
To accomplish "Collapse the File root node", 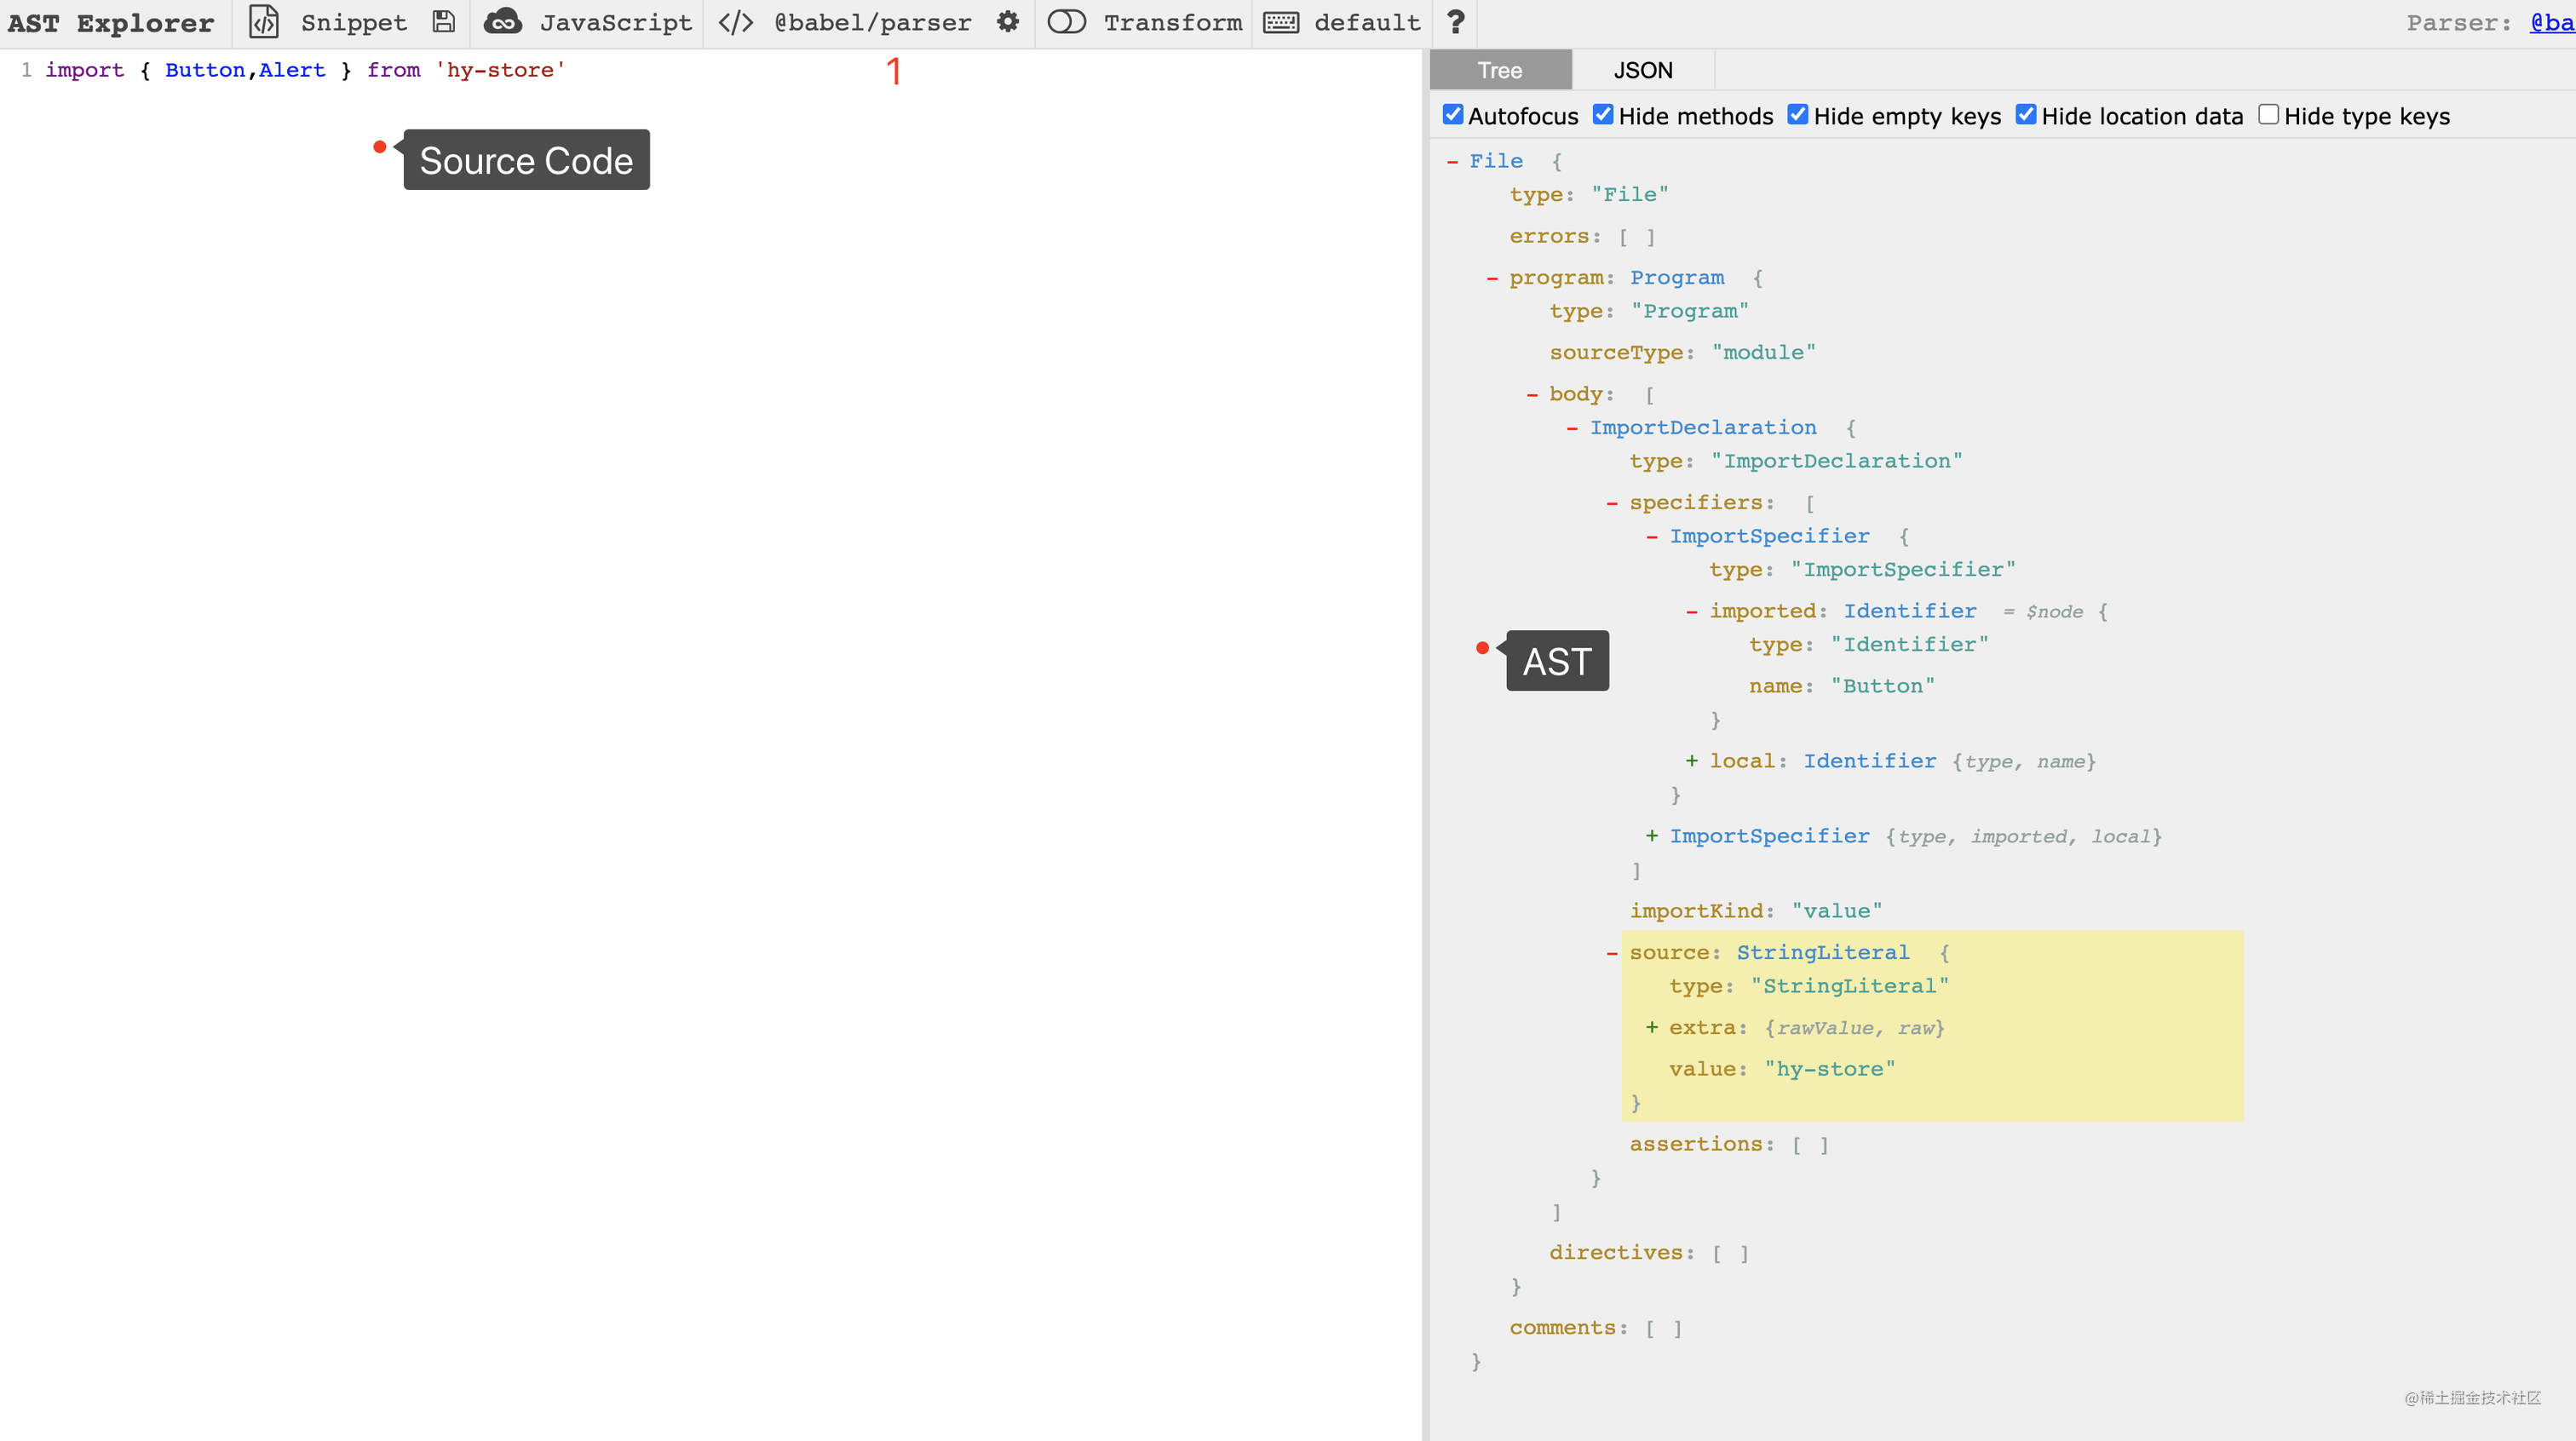I will (x=1452, y=161).
